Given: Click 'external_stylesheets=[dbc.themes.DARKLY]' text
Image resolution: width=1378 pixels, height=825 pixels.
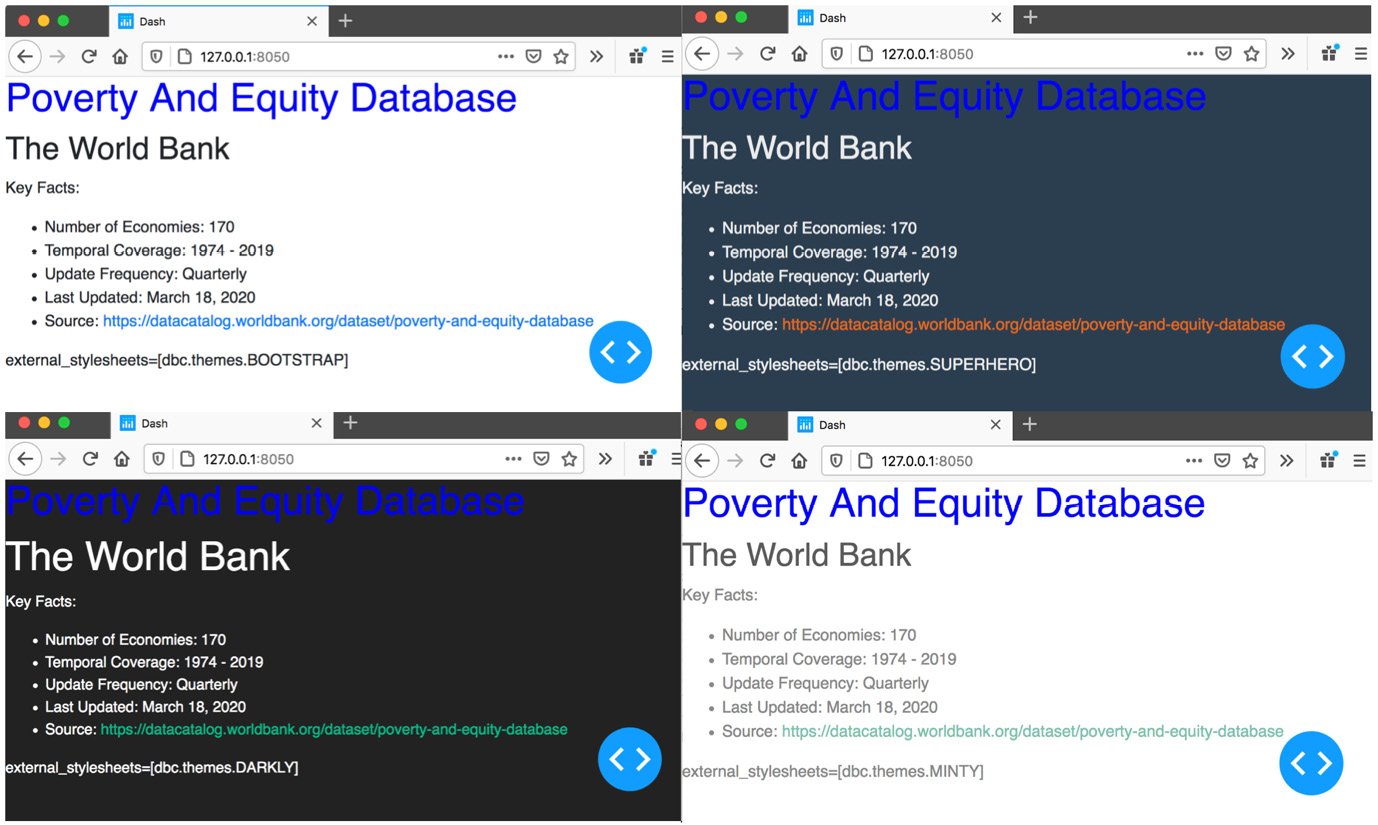Looking at the screenshot, I should point(152,768).
